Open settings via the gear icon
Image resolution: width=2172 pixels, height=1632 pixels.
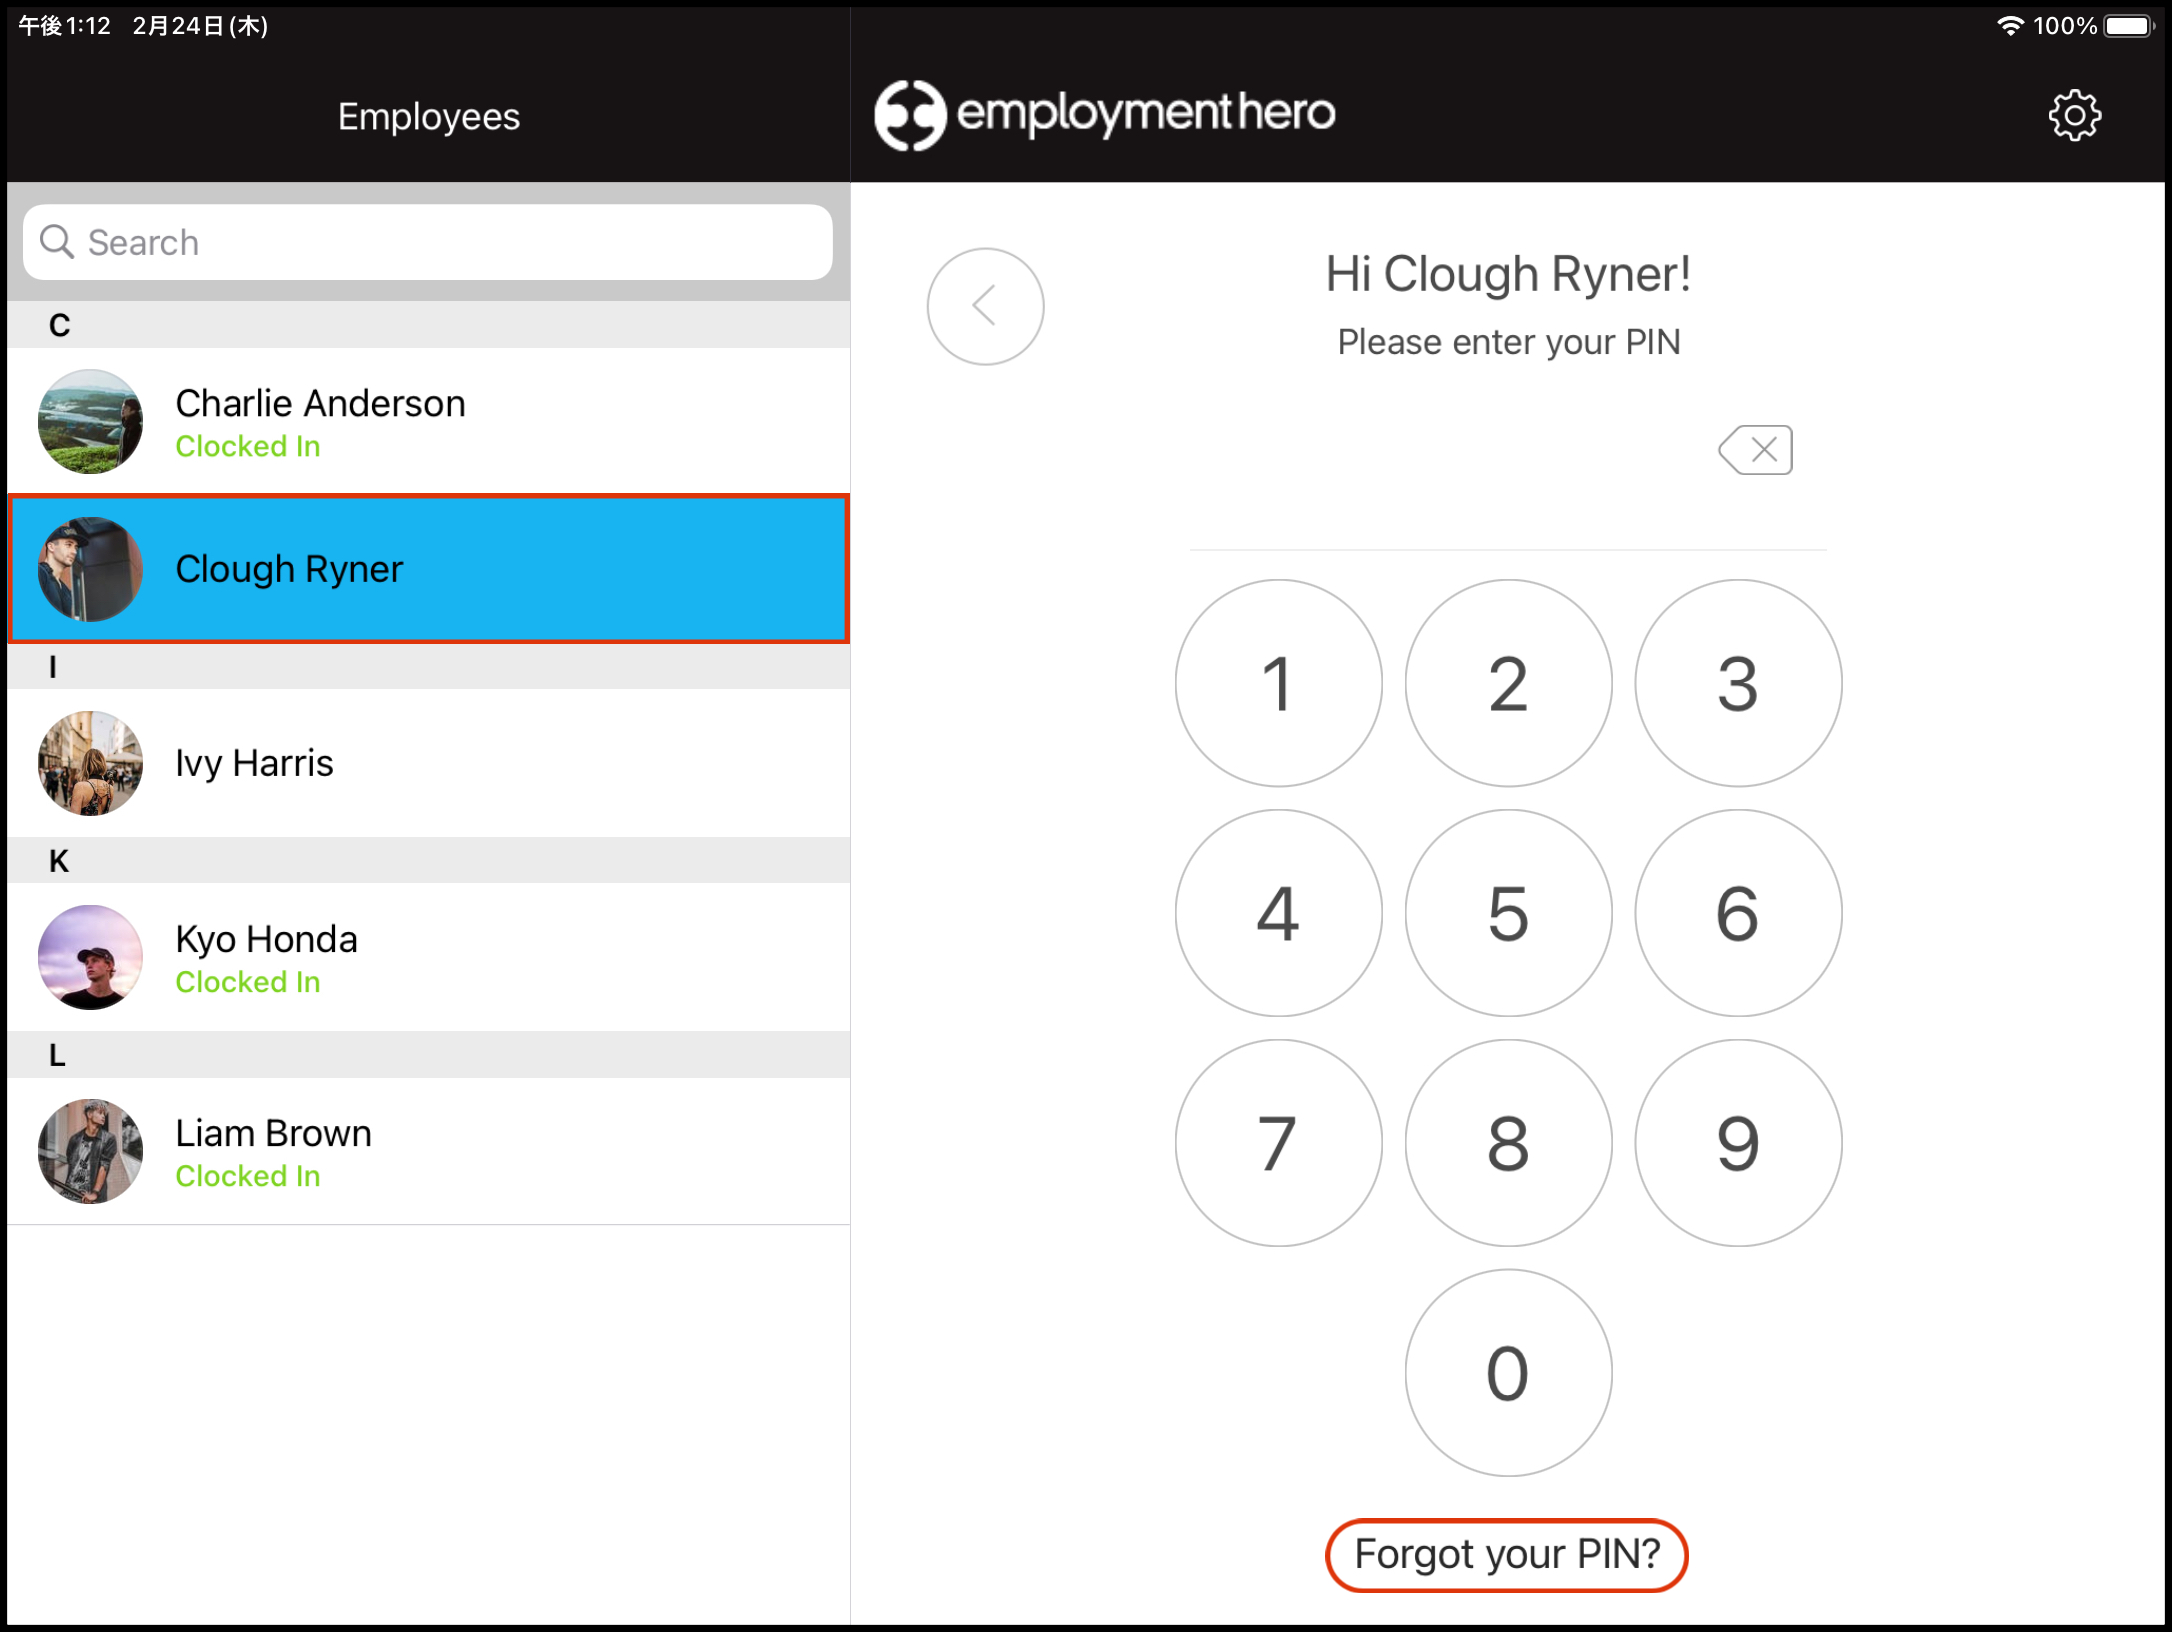(x=2074, y=116)
